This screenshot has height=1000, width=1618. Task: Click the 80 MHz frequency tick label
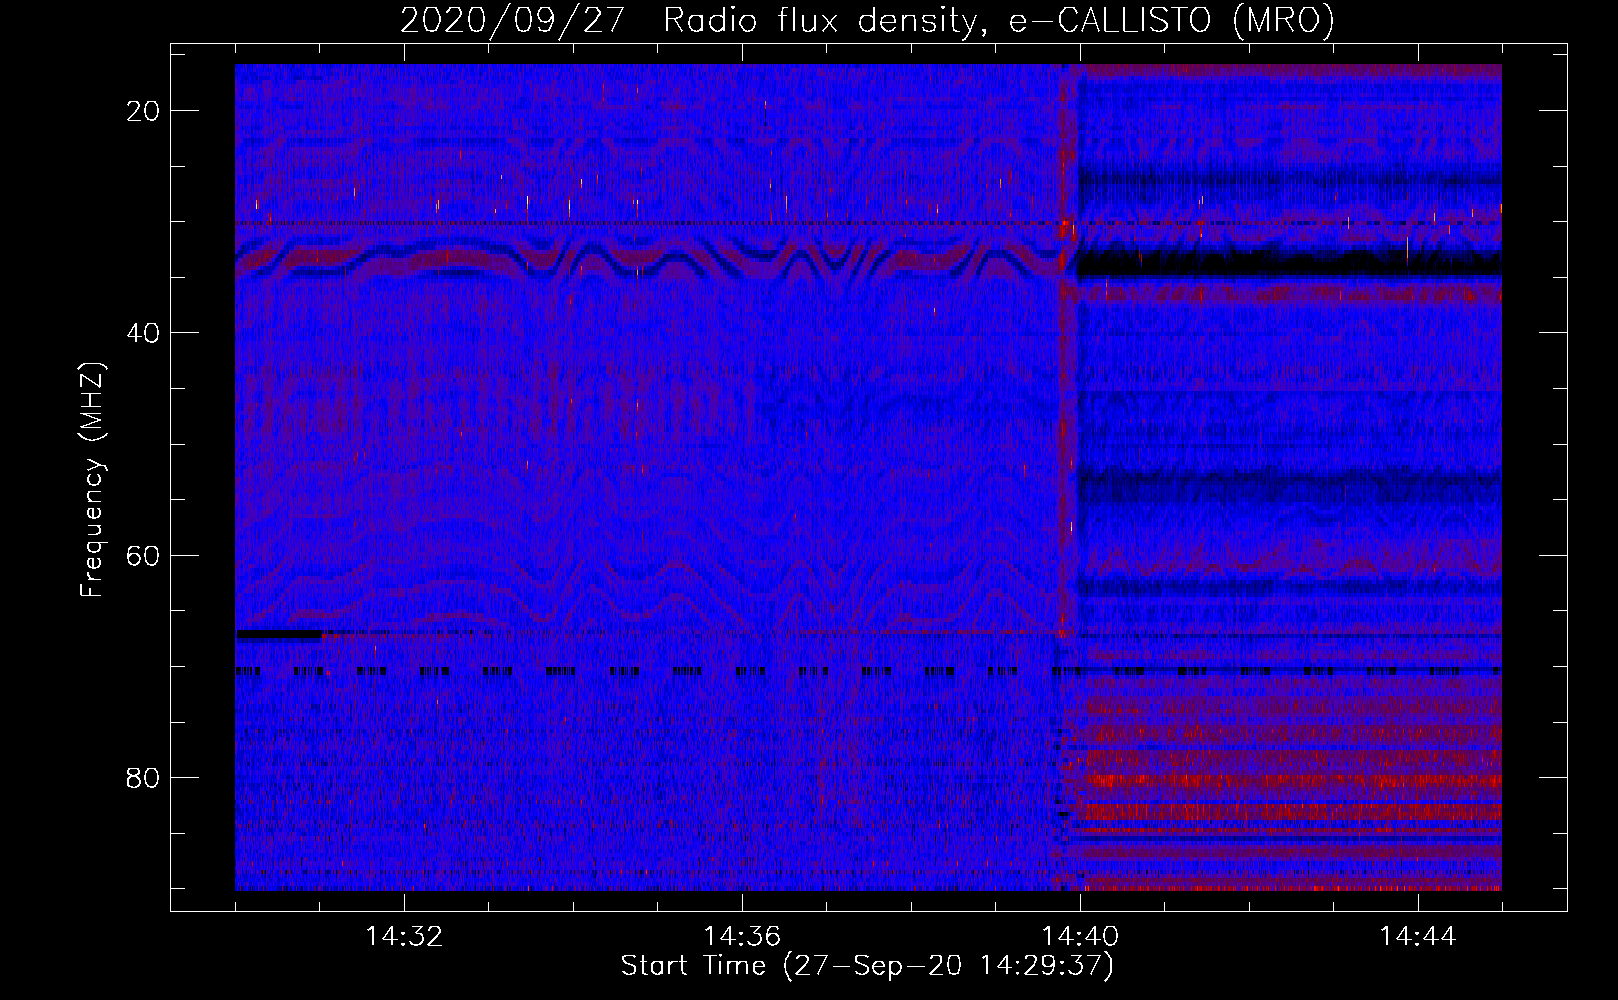tap(144, 777)
